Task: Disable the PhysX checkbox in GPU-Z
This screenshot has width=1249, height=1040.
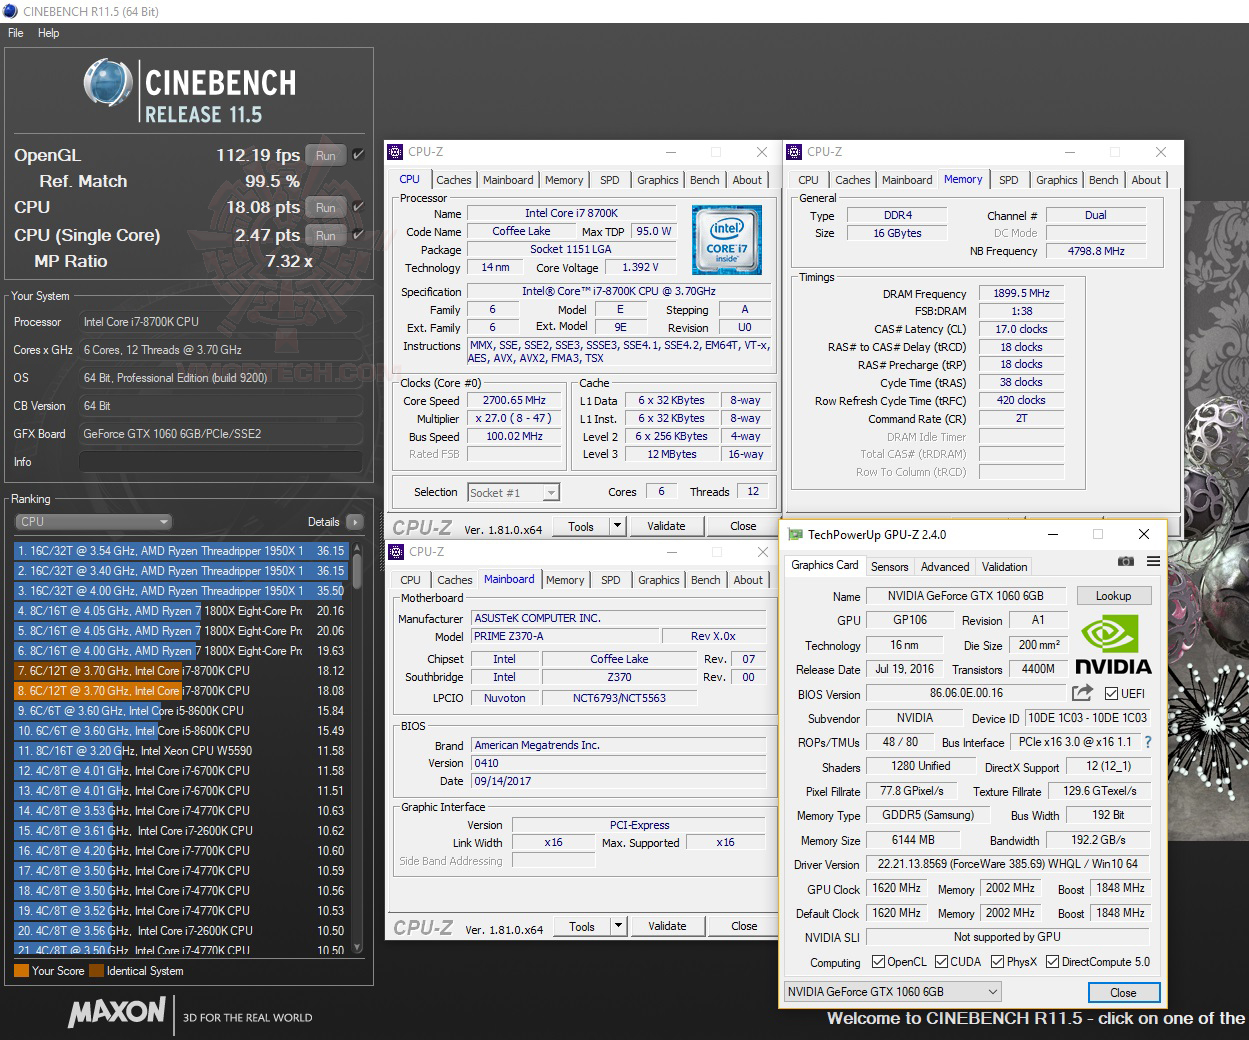Action: tap(996, 961)
